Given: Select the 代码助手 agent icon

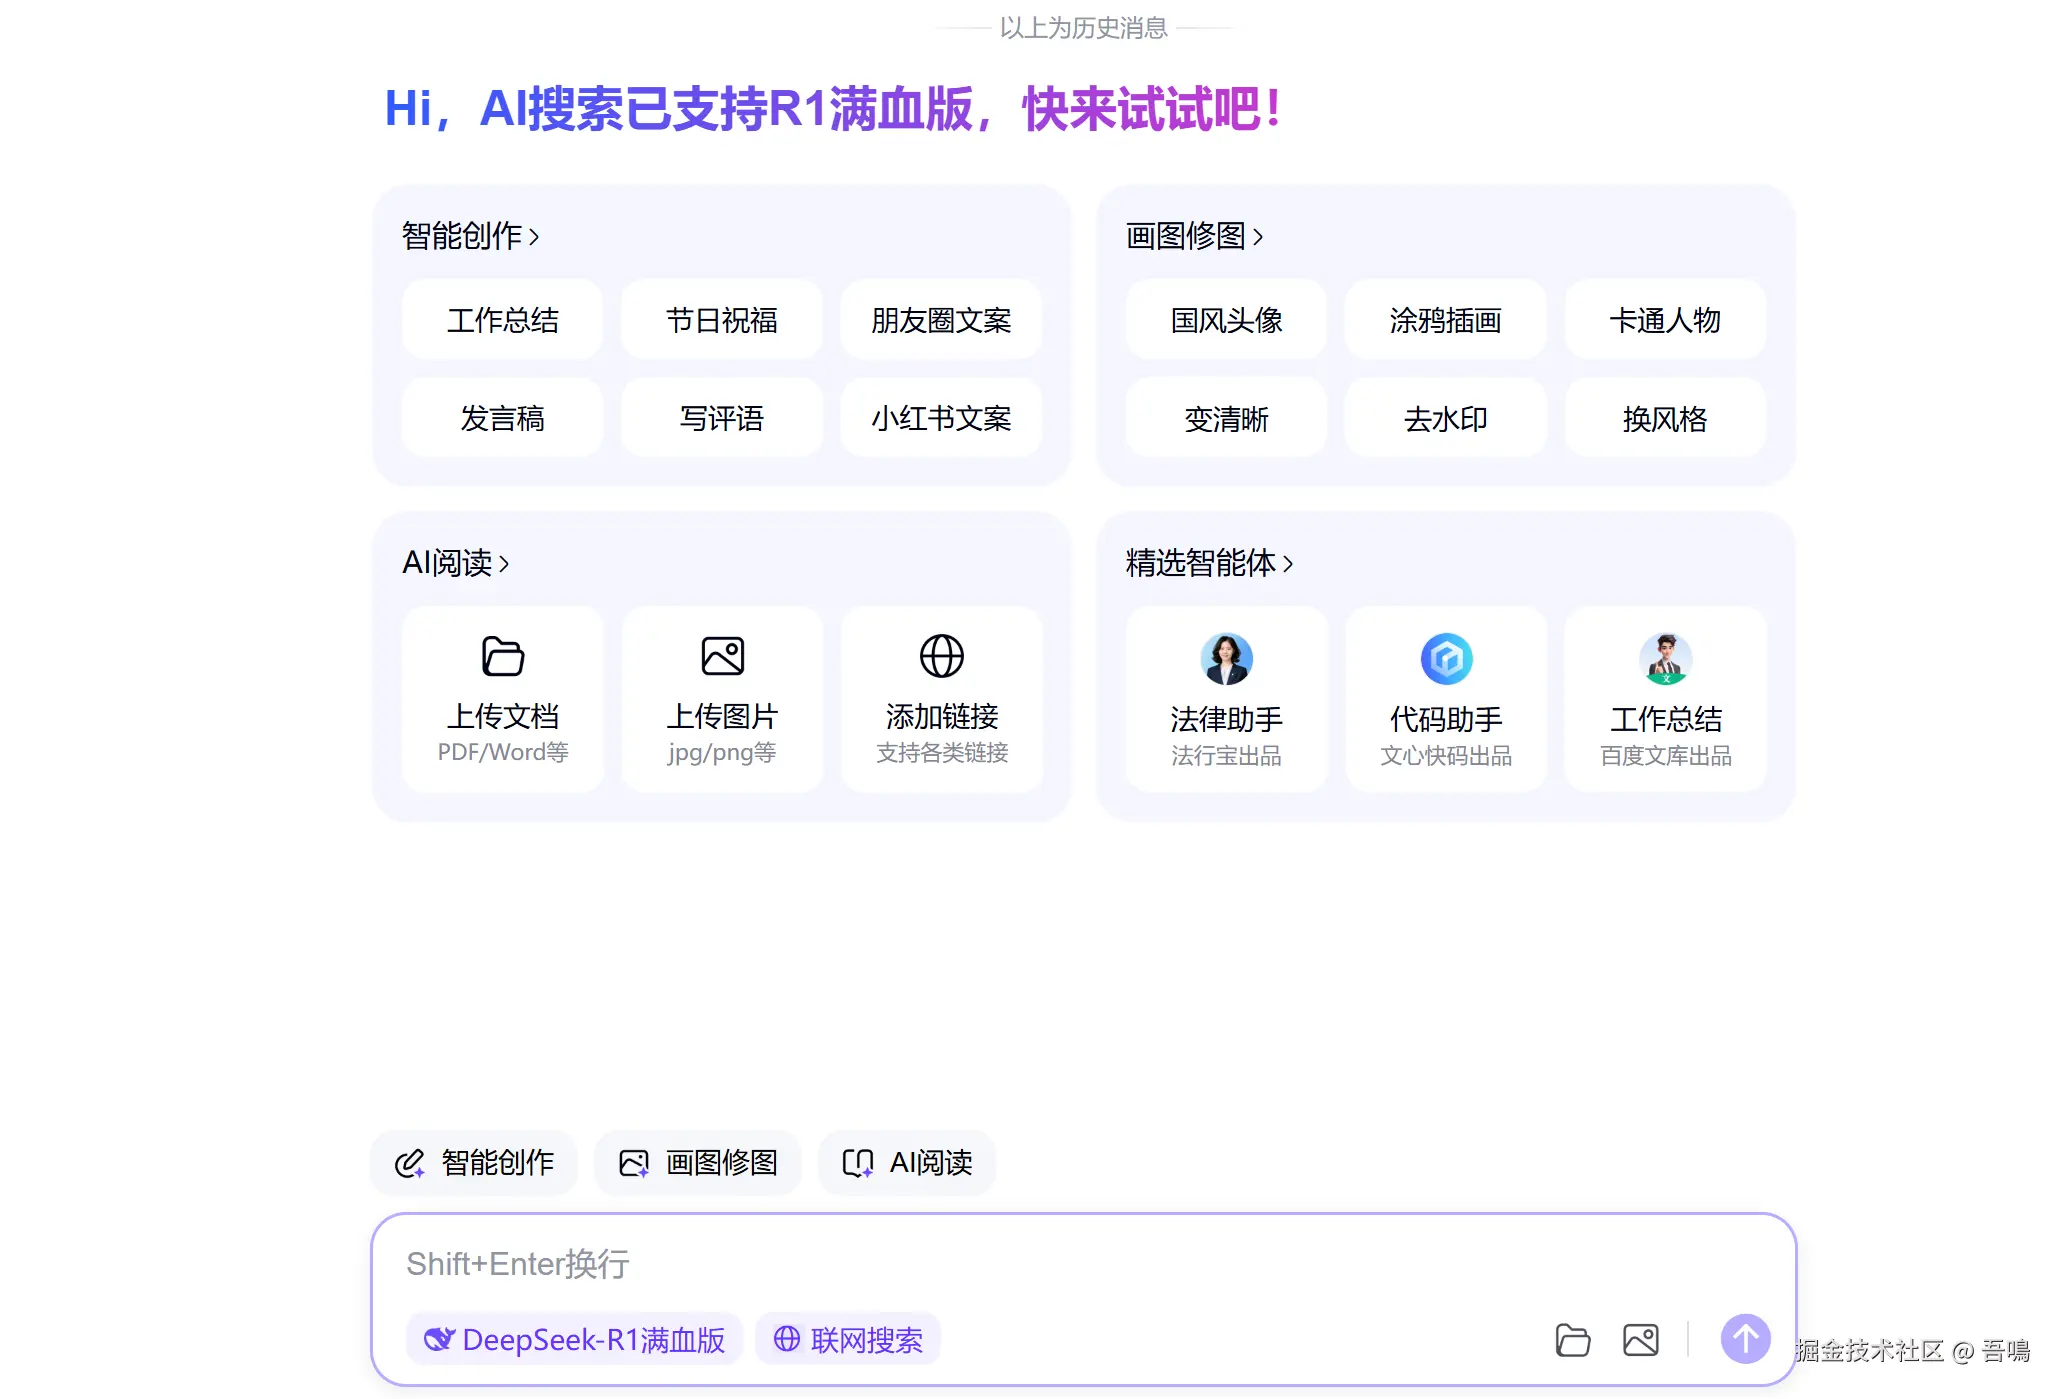Looking at the screenshot, I should (x=1446, y=659).
